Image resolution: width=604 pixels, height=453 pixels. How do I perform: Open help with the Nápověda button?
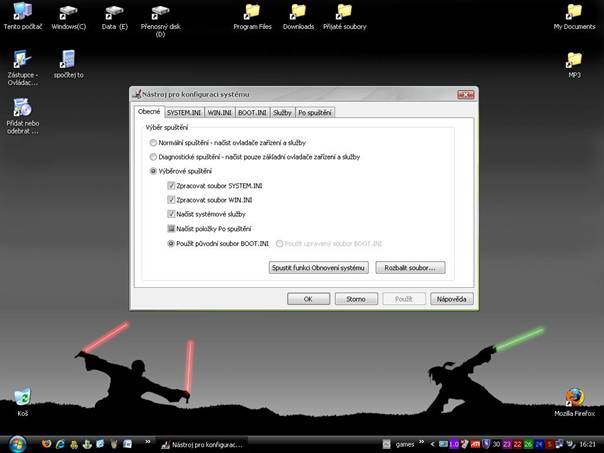point(451,299)
